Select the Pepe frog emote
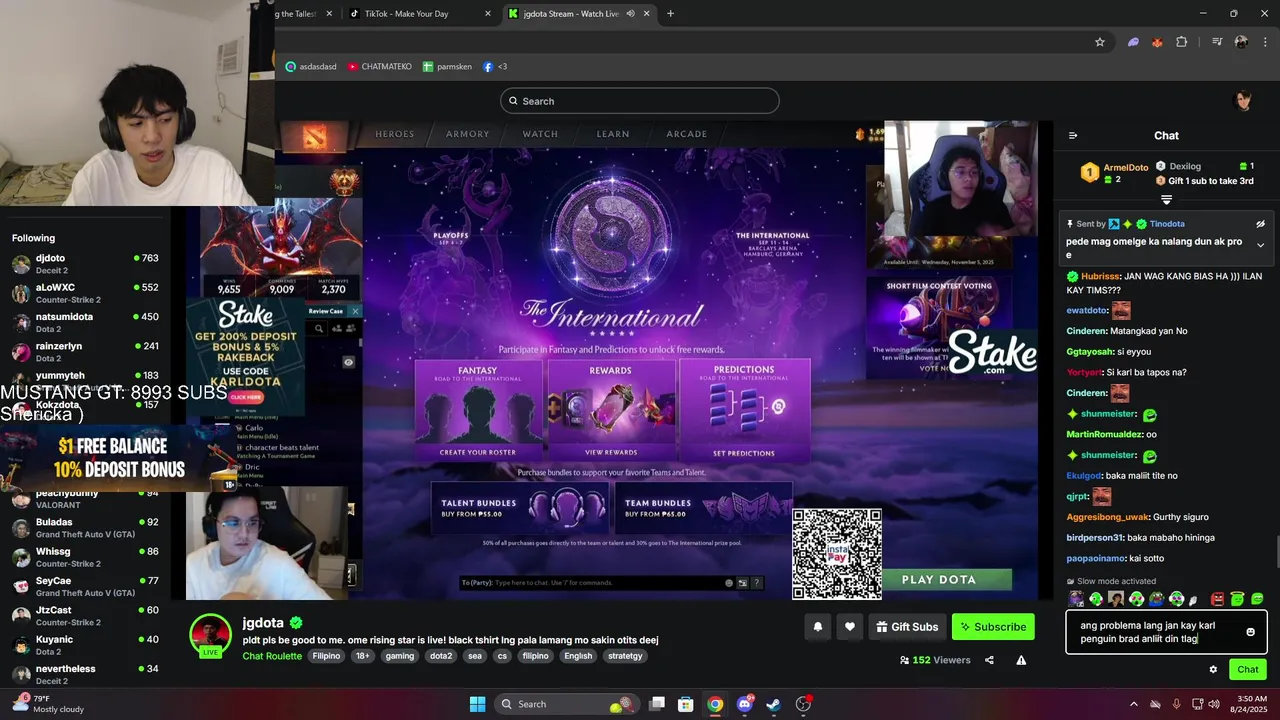 [1156, 599]
